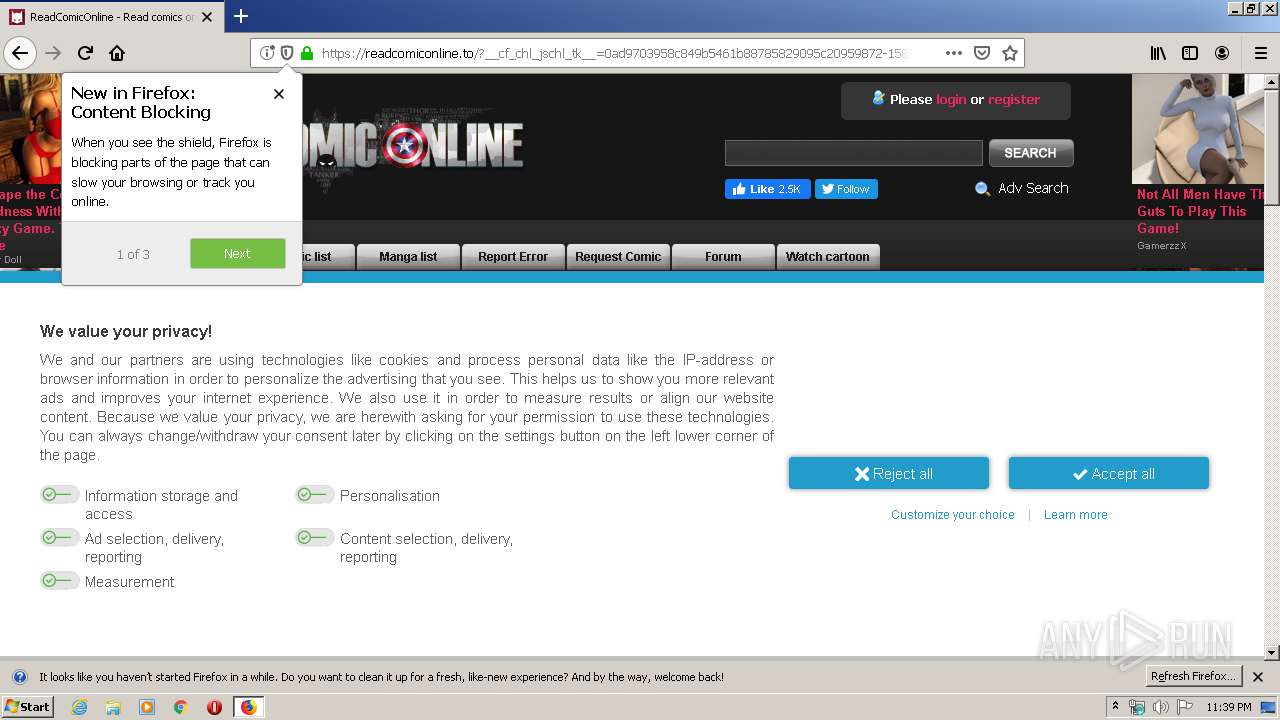
Task: View the green padlock connection details
Action: click(307, 53)
